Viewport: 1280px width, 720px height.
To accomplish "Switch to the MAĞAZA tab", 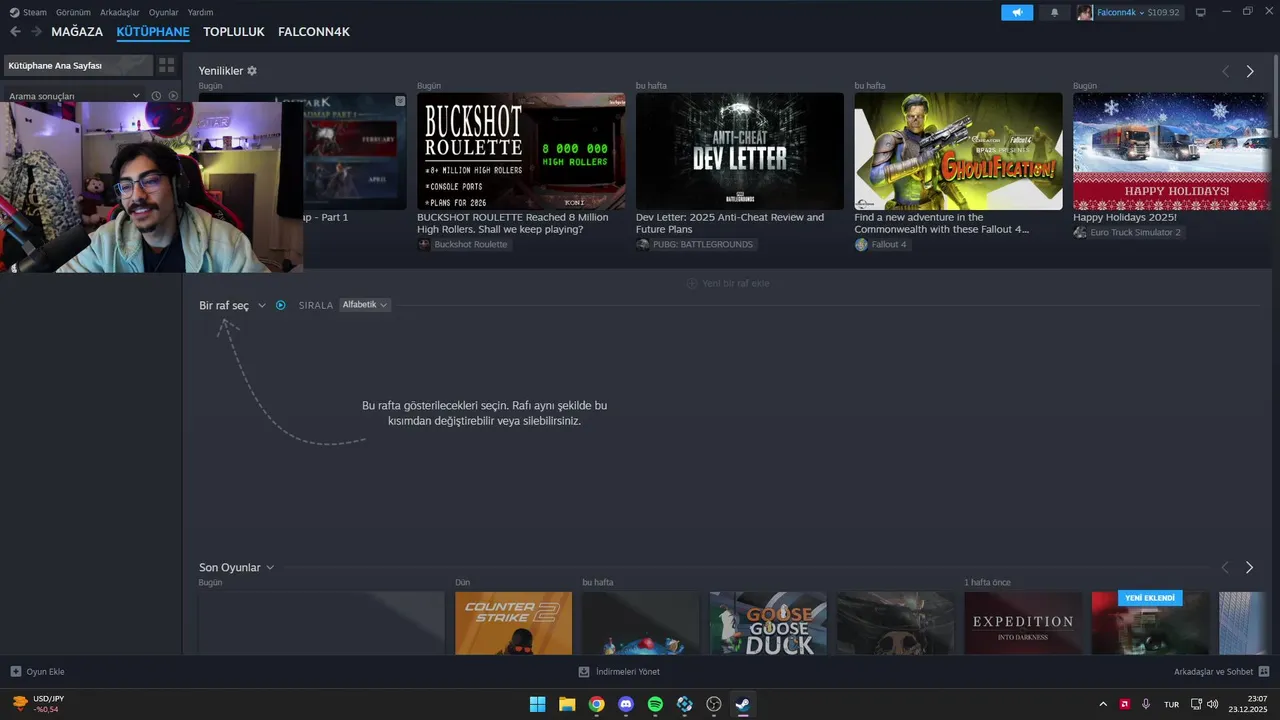I will (77, 32).
